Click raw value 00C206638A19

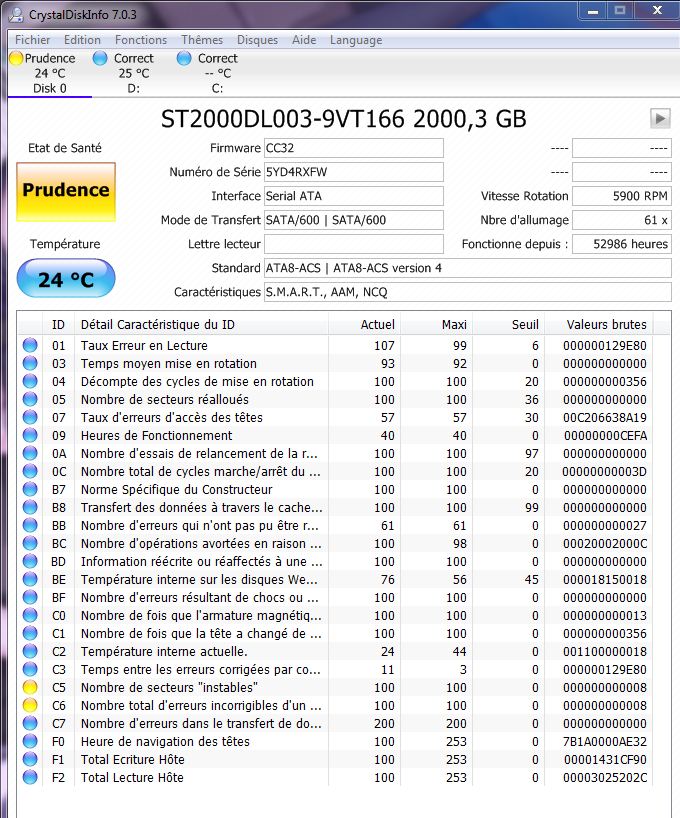pyautogui.click(x=605, y=417)
